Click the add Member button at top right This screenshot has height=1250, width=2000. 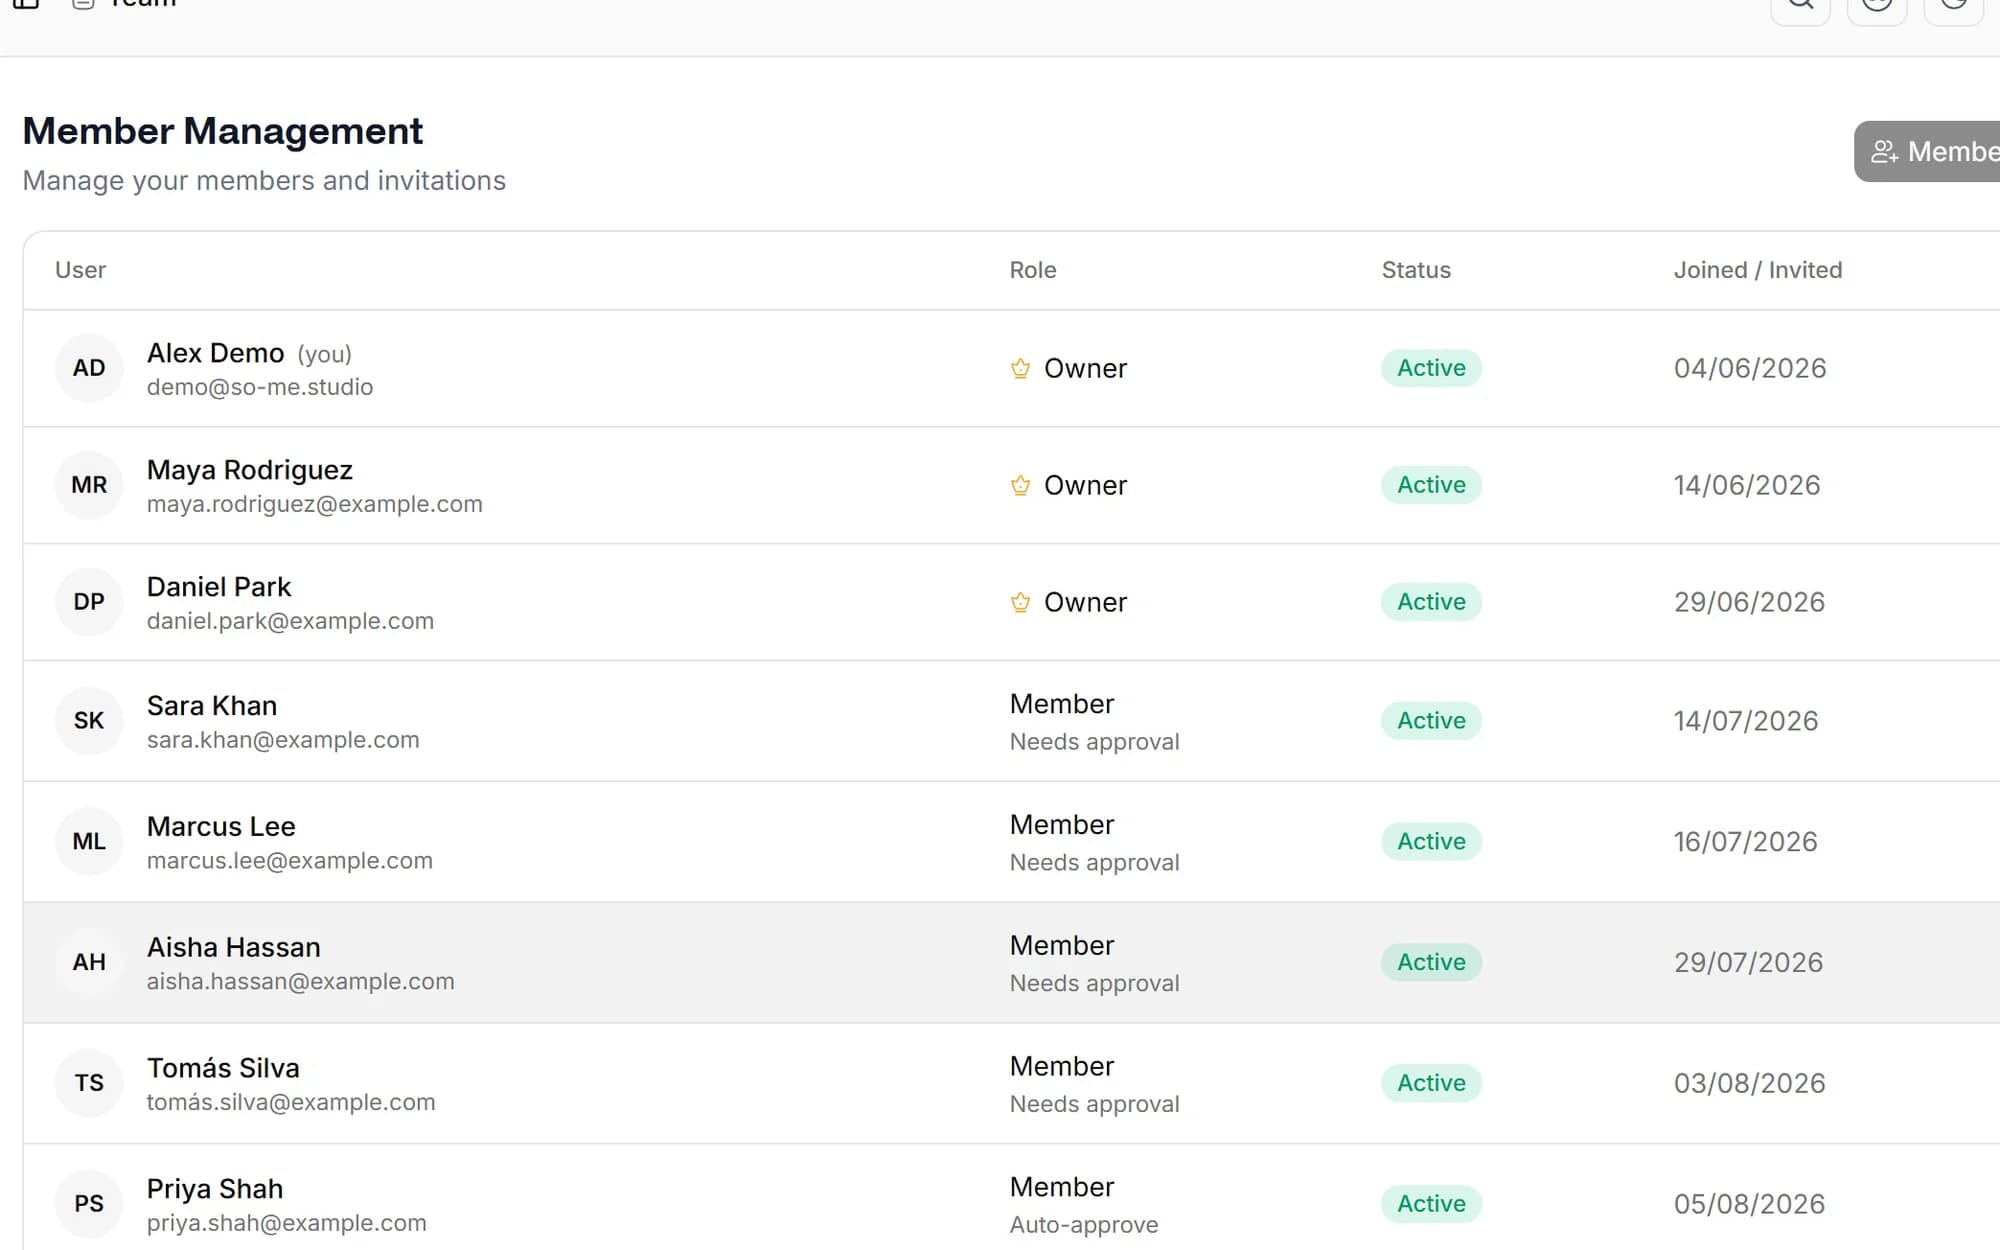[1927, 151]
